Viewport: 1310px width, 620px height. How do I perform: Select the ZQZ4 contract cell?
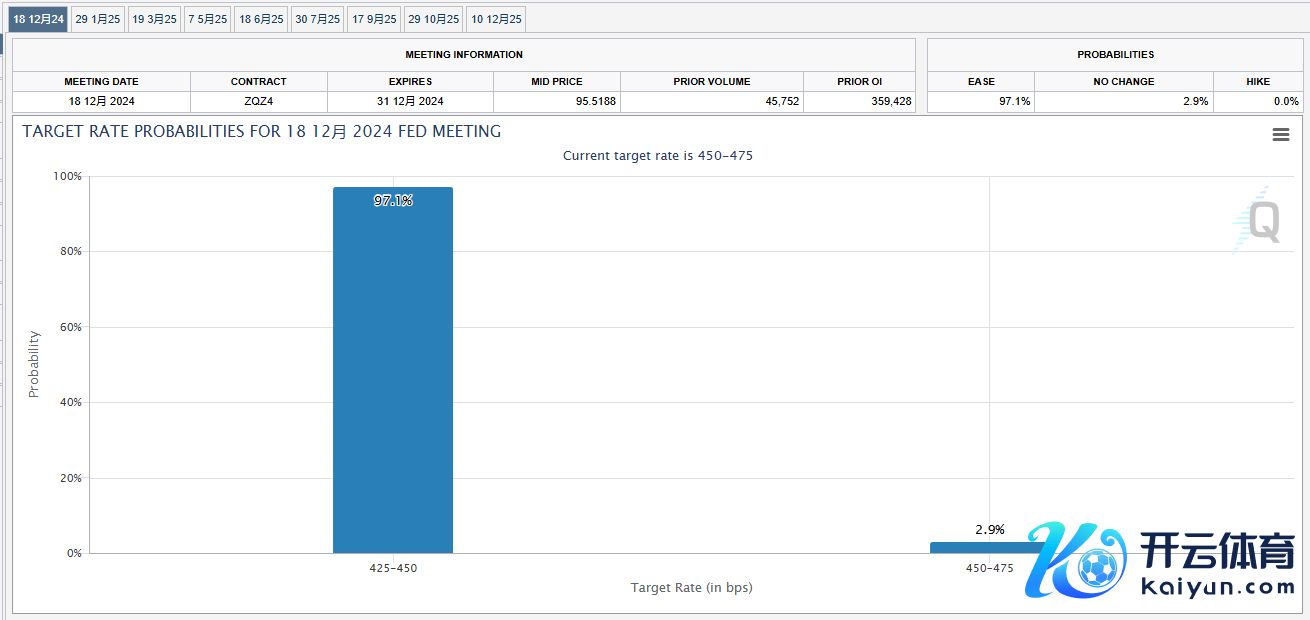pos(258,101)
